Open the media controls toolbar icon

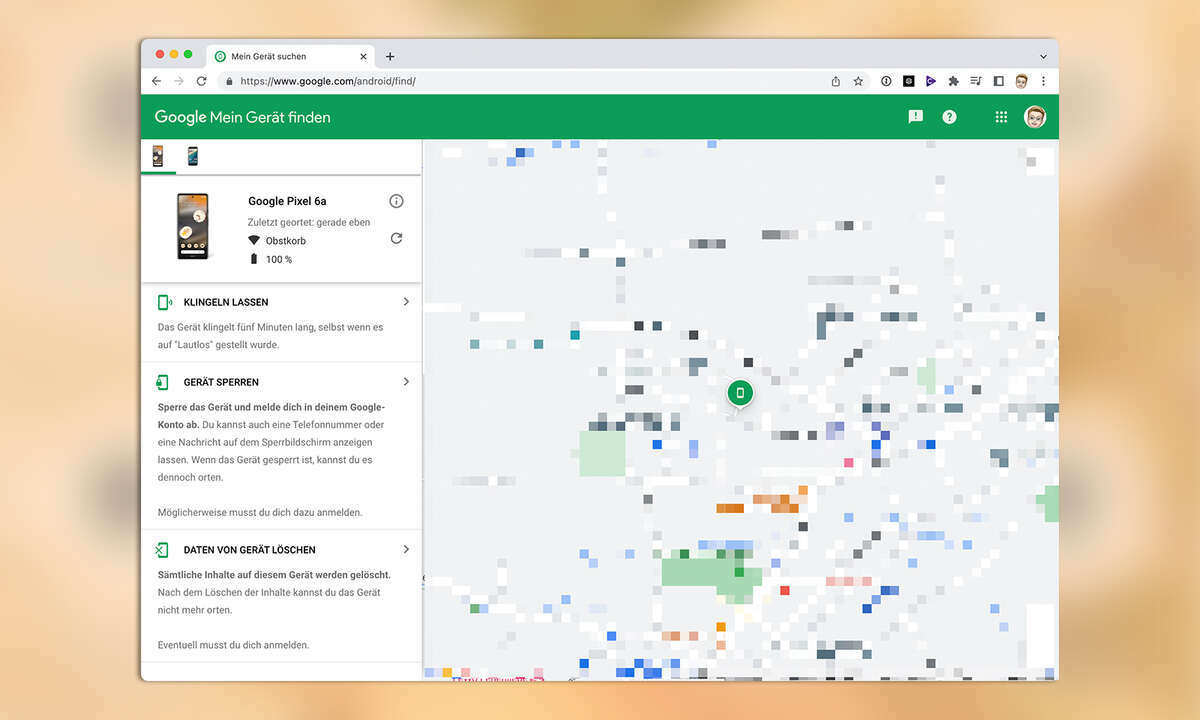(x=976, y=81)
